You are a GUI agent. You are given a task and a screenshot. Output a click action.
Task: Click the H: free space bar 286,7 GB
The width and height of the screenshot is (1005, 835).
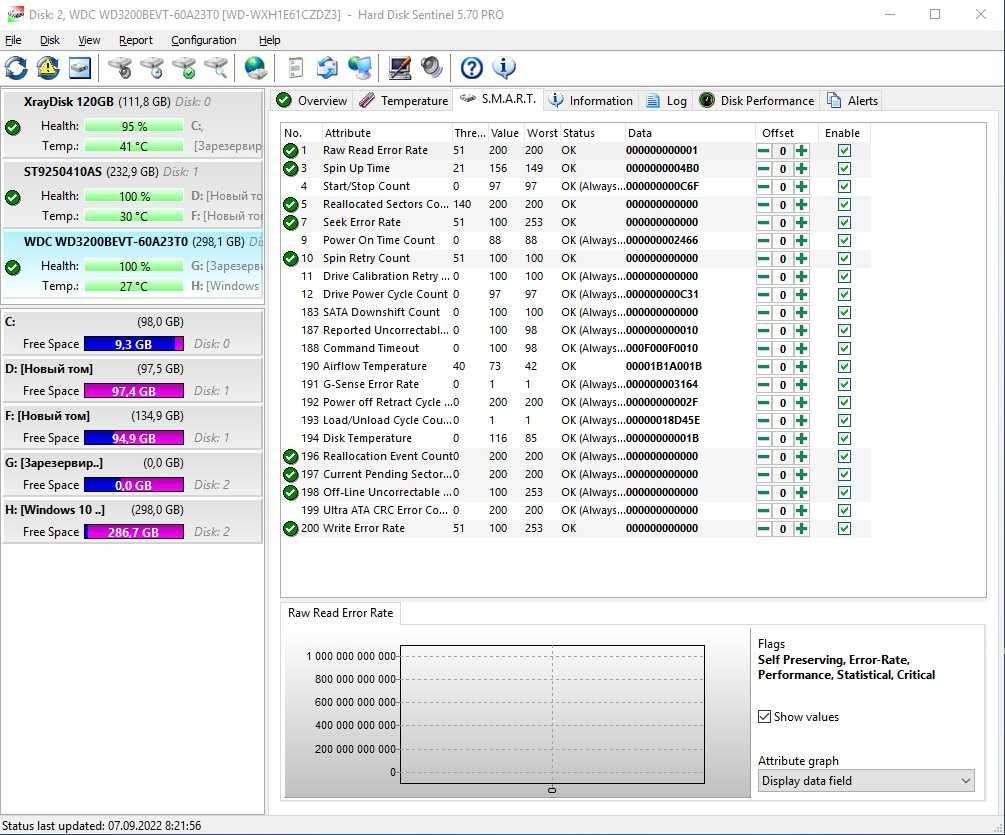[134, 532]
